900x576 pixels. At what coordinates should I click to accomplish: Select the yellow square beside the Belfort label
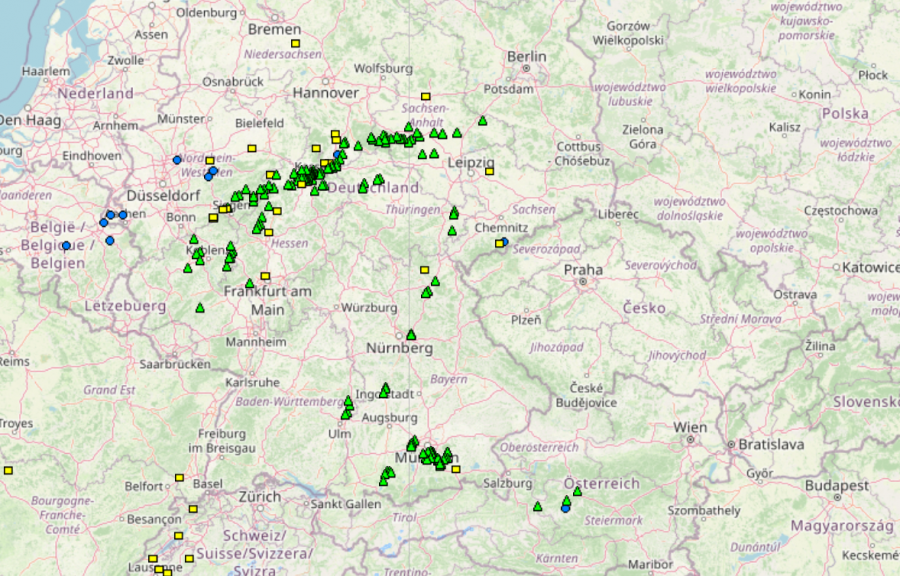[x=180, y=479]
